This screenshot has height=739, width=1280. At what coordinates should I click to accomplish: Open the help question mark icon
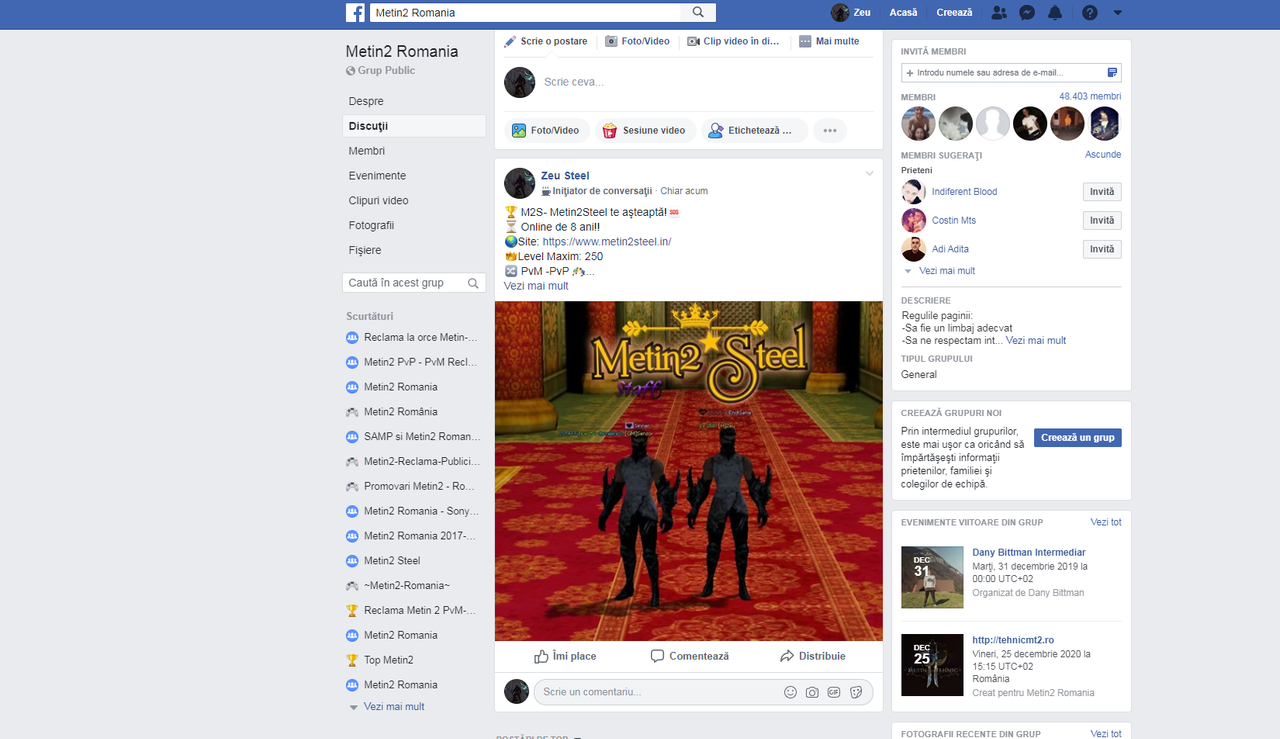(x=1090, y=13)
